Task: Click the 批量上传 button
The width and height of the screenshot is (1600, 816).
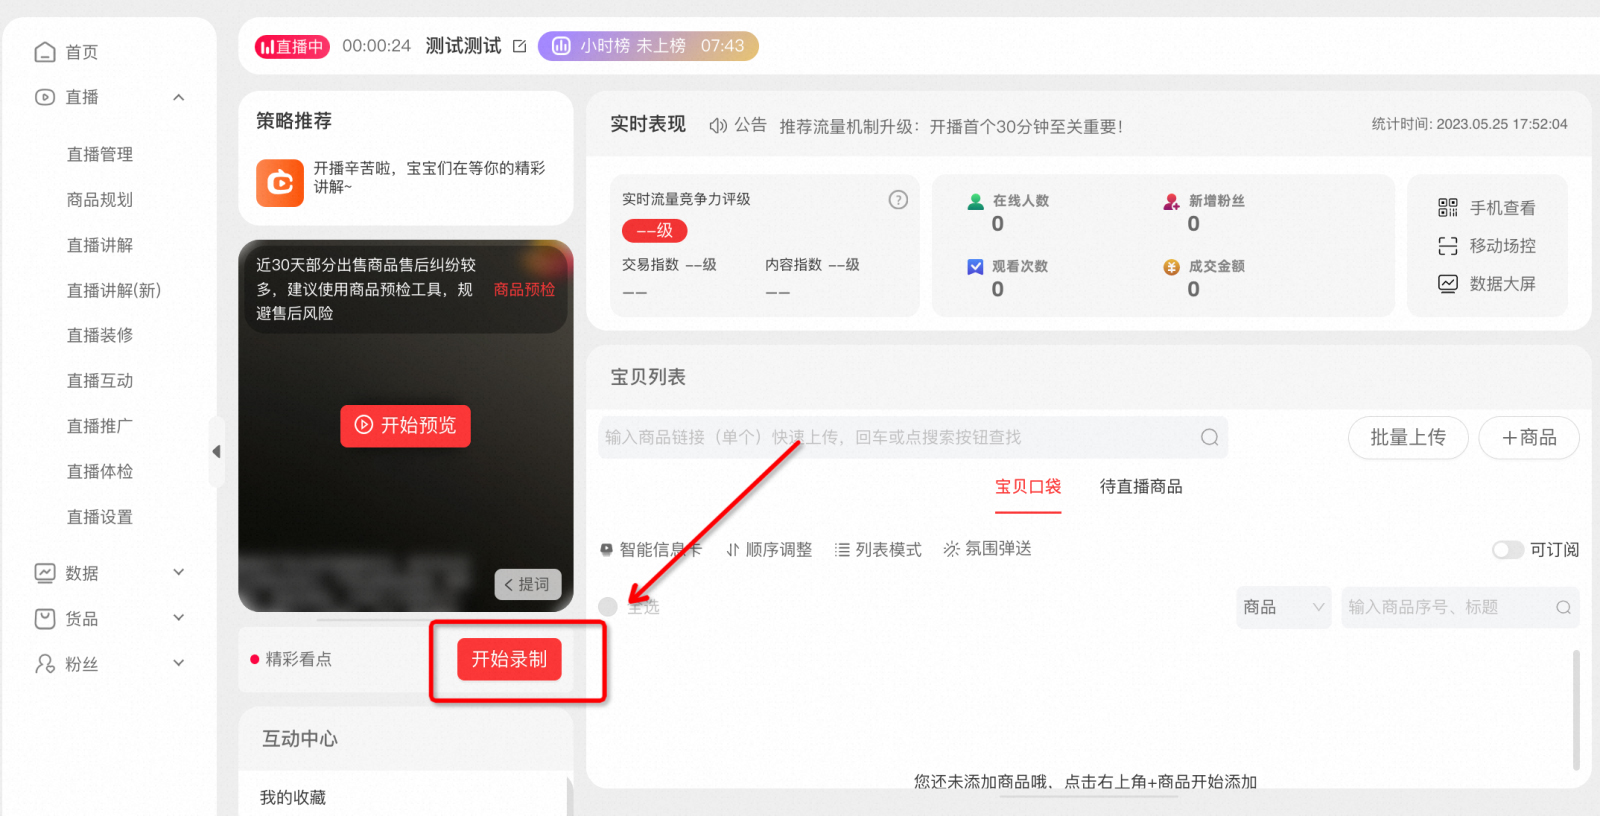Action: 1407,438
